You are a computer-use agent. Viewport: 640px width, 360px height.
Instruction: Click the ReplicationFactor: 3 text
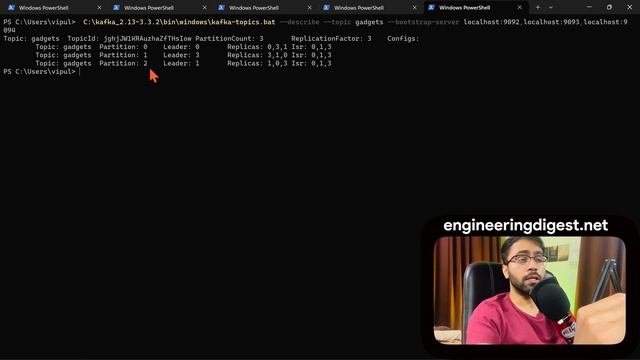[x=331, y=39]
